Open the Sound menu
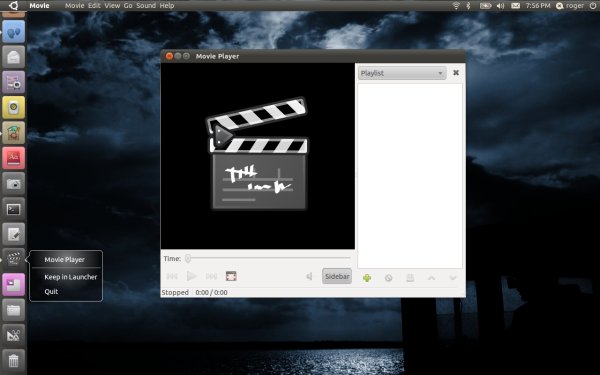Screen dimensions: 600x375 tap(146, 6)
